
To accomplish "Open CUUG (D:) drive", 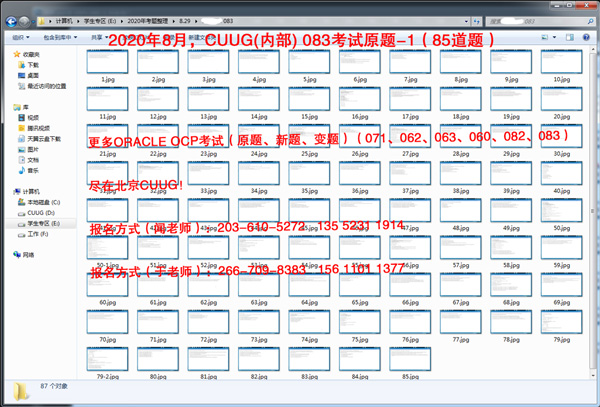I will click(36, 213).
